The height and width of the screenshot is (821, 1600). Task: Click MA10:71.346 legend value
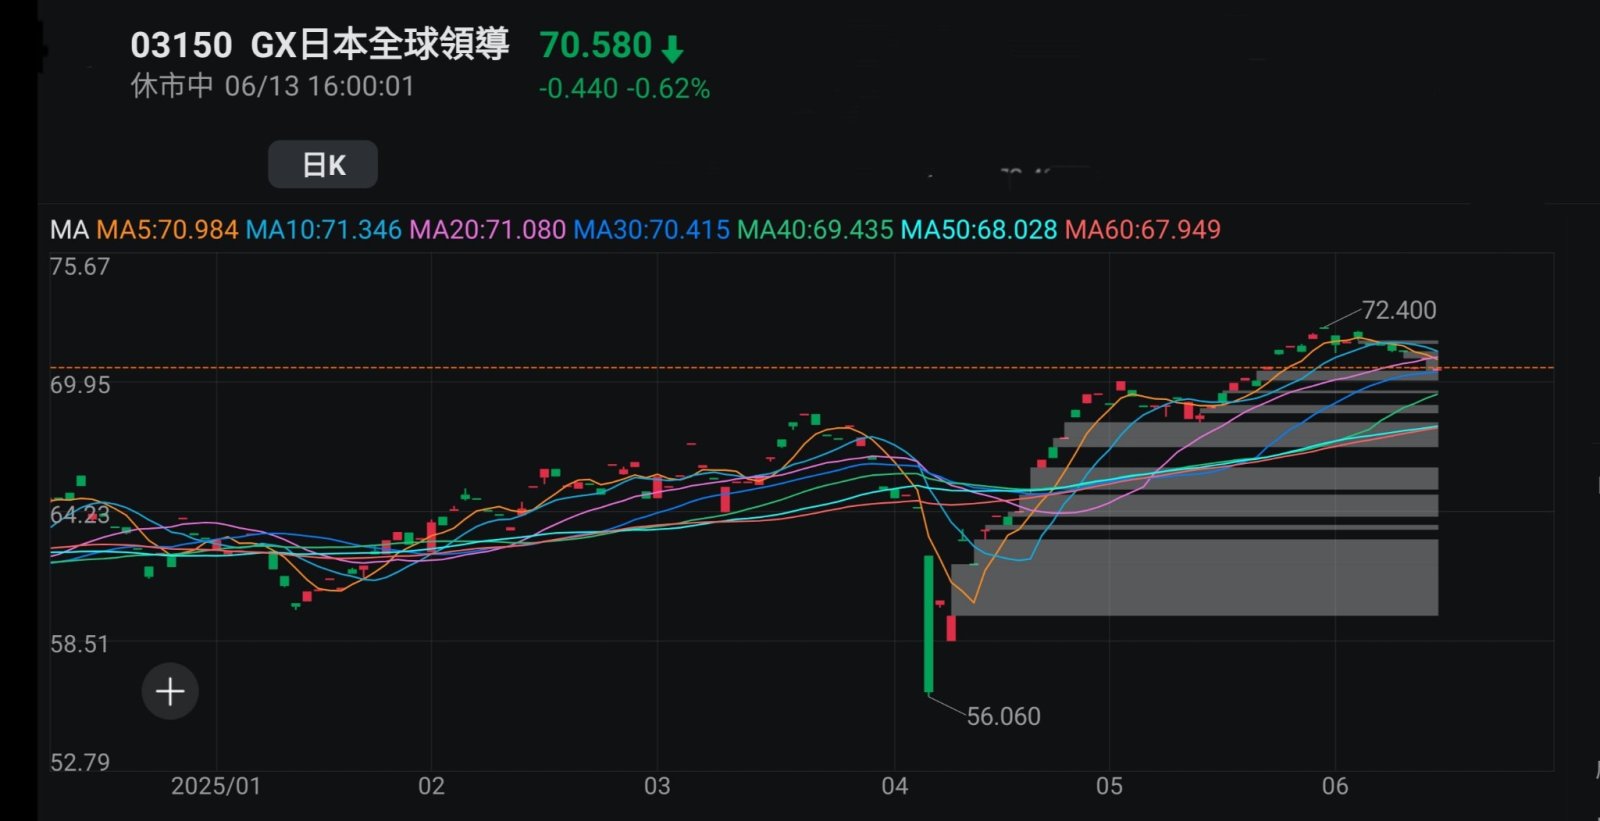[323, 230]
